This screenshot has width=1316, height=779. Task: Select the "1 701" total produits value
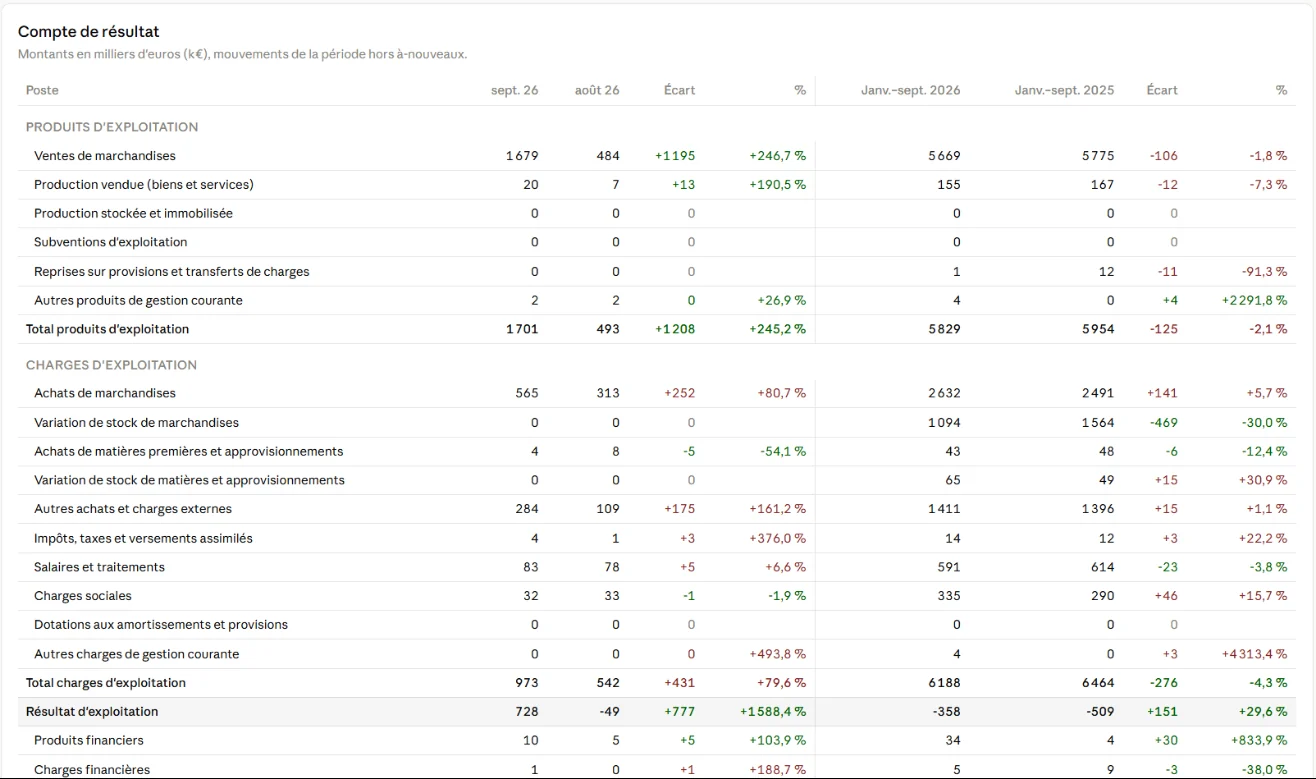(522, 329)
